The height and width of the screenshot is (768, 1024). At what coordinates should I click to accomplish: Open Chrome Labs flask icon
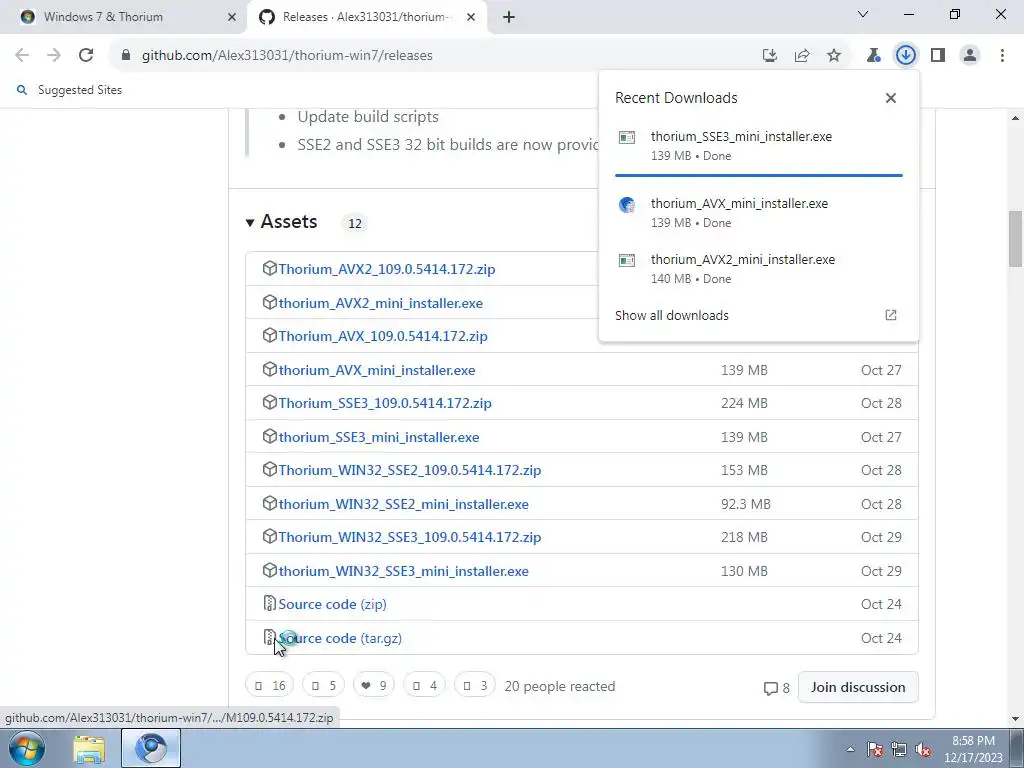[873, 56]
